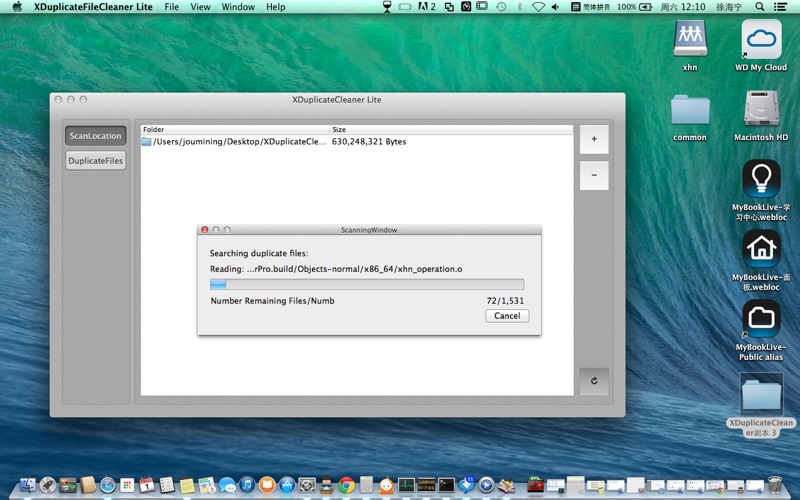The width and height of the screenshot is (800, 500).
Task: Click the Reading xhn_operation.o path text
Action: (x=336, y=269)
